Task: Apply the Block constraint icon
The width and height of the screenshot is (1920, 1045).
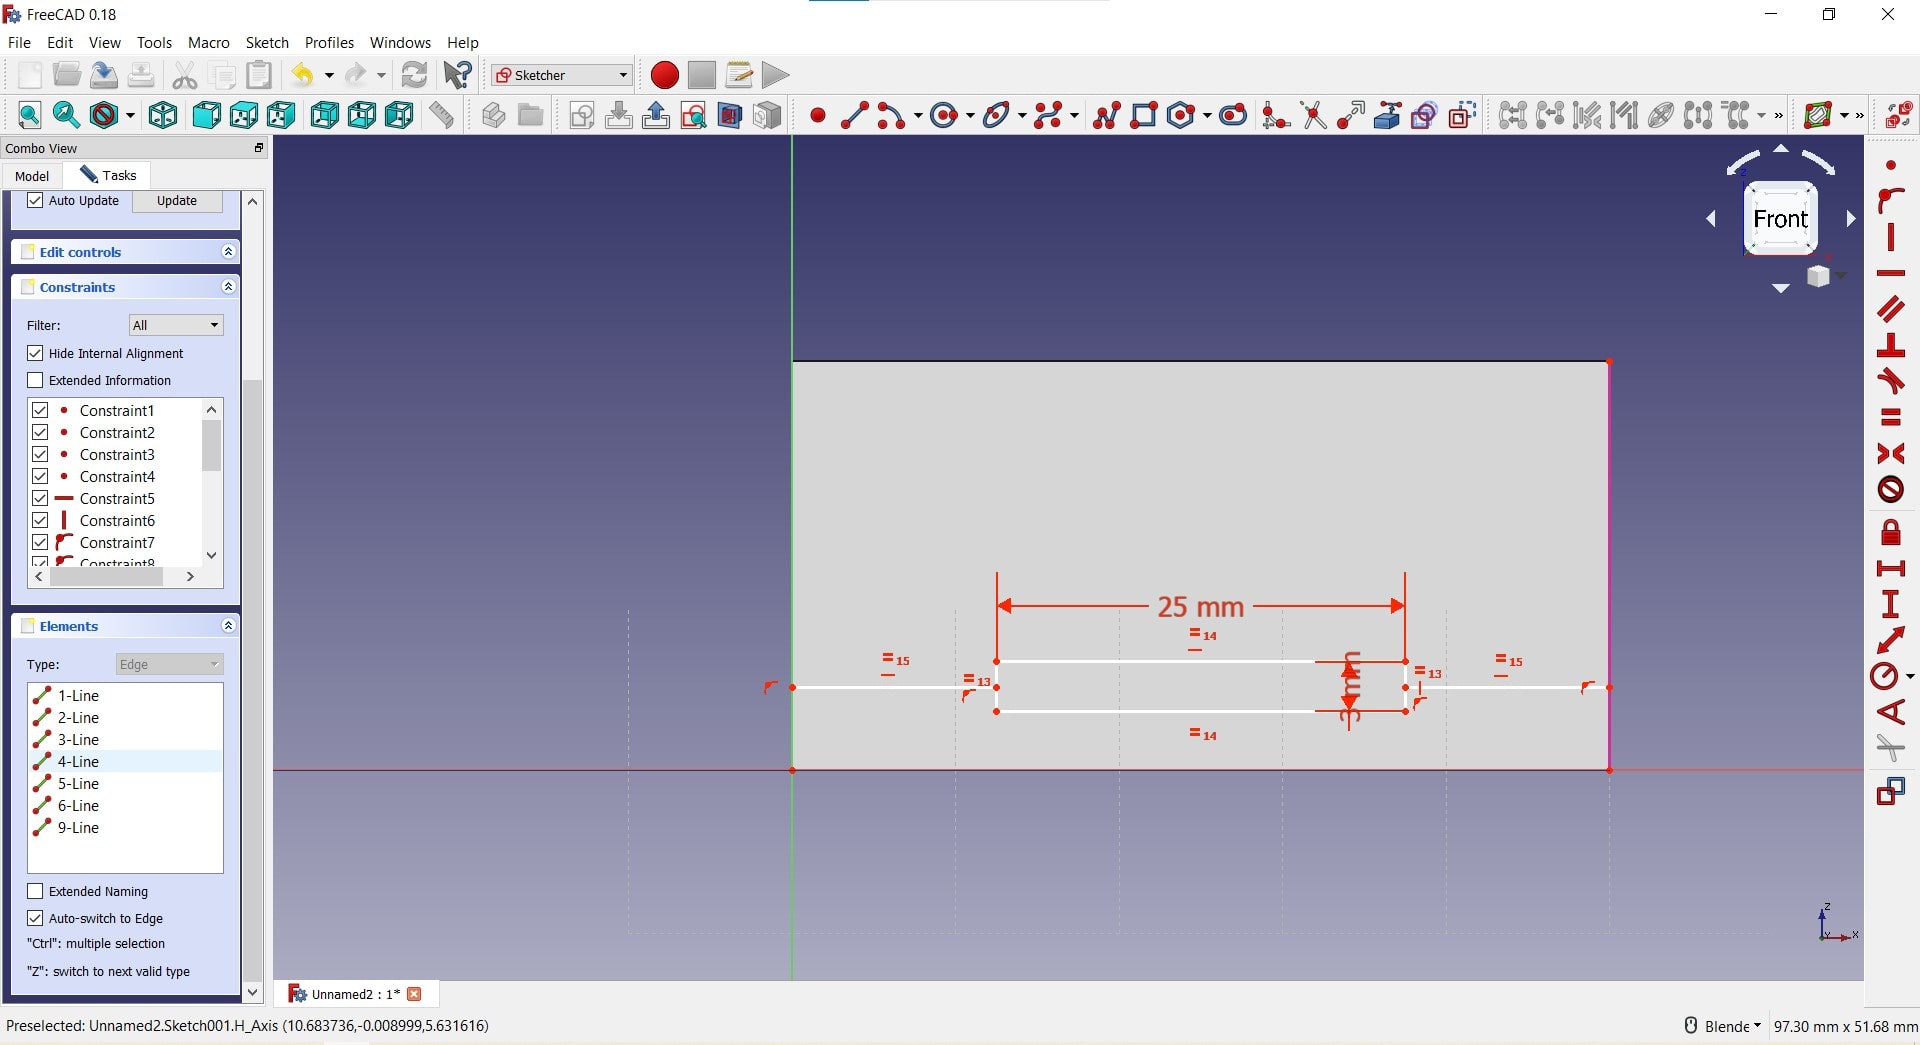Action: pyautogui.click(x=1890, y=490)
